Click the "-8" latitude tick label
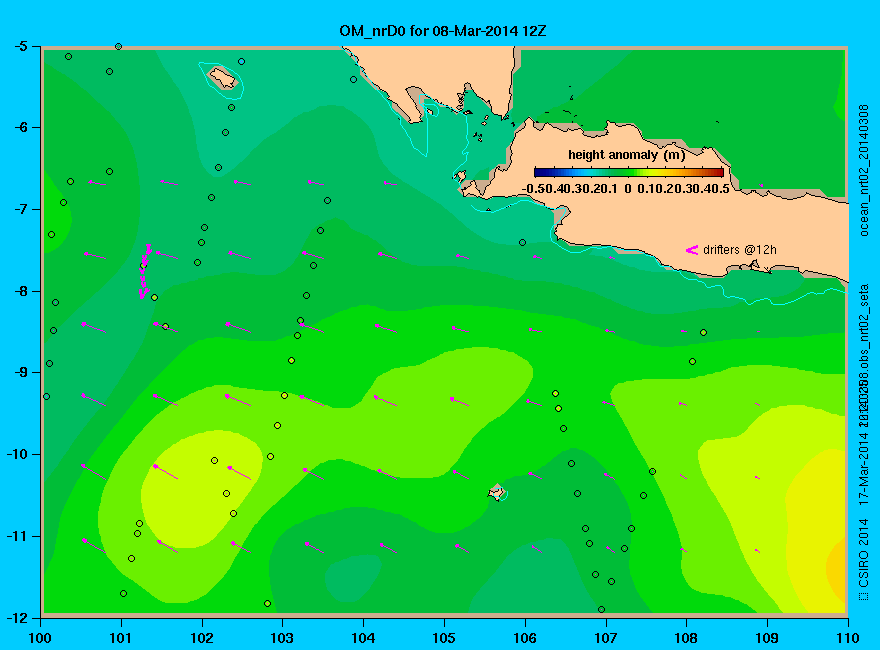The height and width of the screenshot is (650, 880). coord(20,291)
